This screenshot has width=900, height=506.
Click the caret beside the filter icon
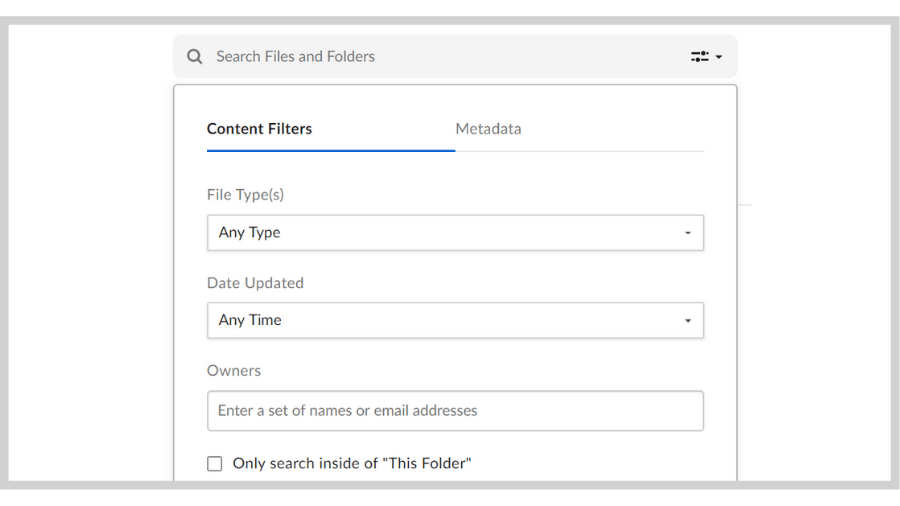[719, 57]
